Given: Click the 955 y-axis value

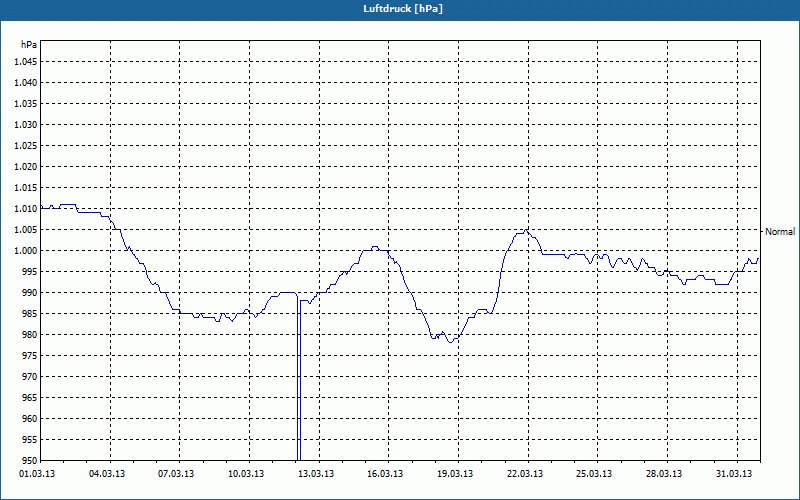Looking at the screenshot, I should 30,440.
